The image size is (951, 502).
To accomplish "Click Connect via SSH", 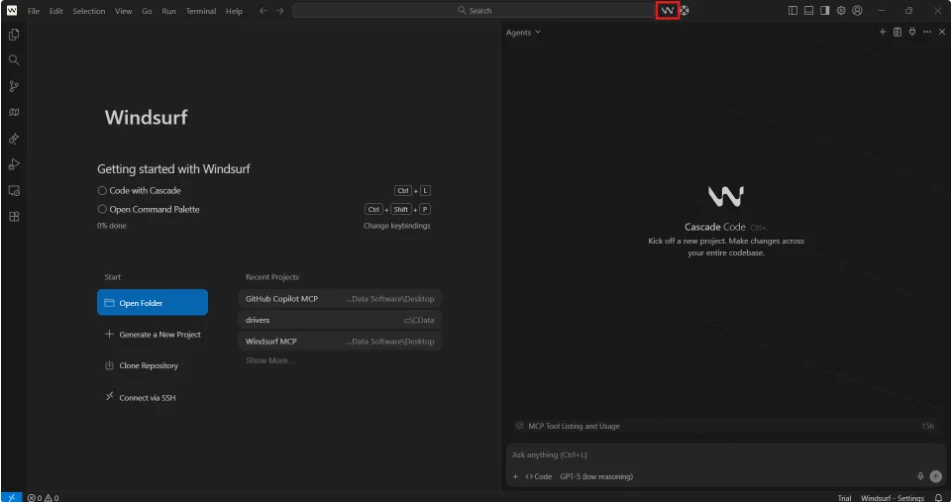I will 140,397.
